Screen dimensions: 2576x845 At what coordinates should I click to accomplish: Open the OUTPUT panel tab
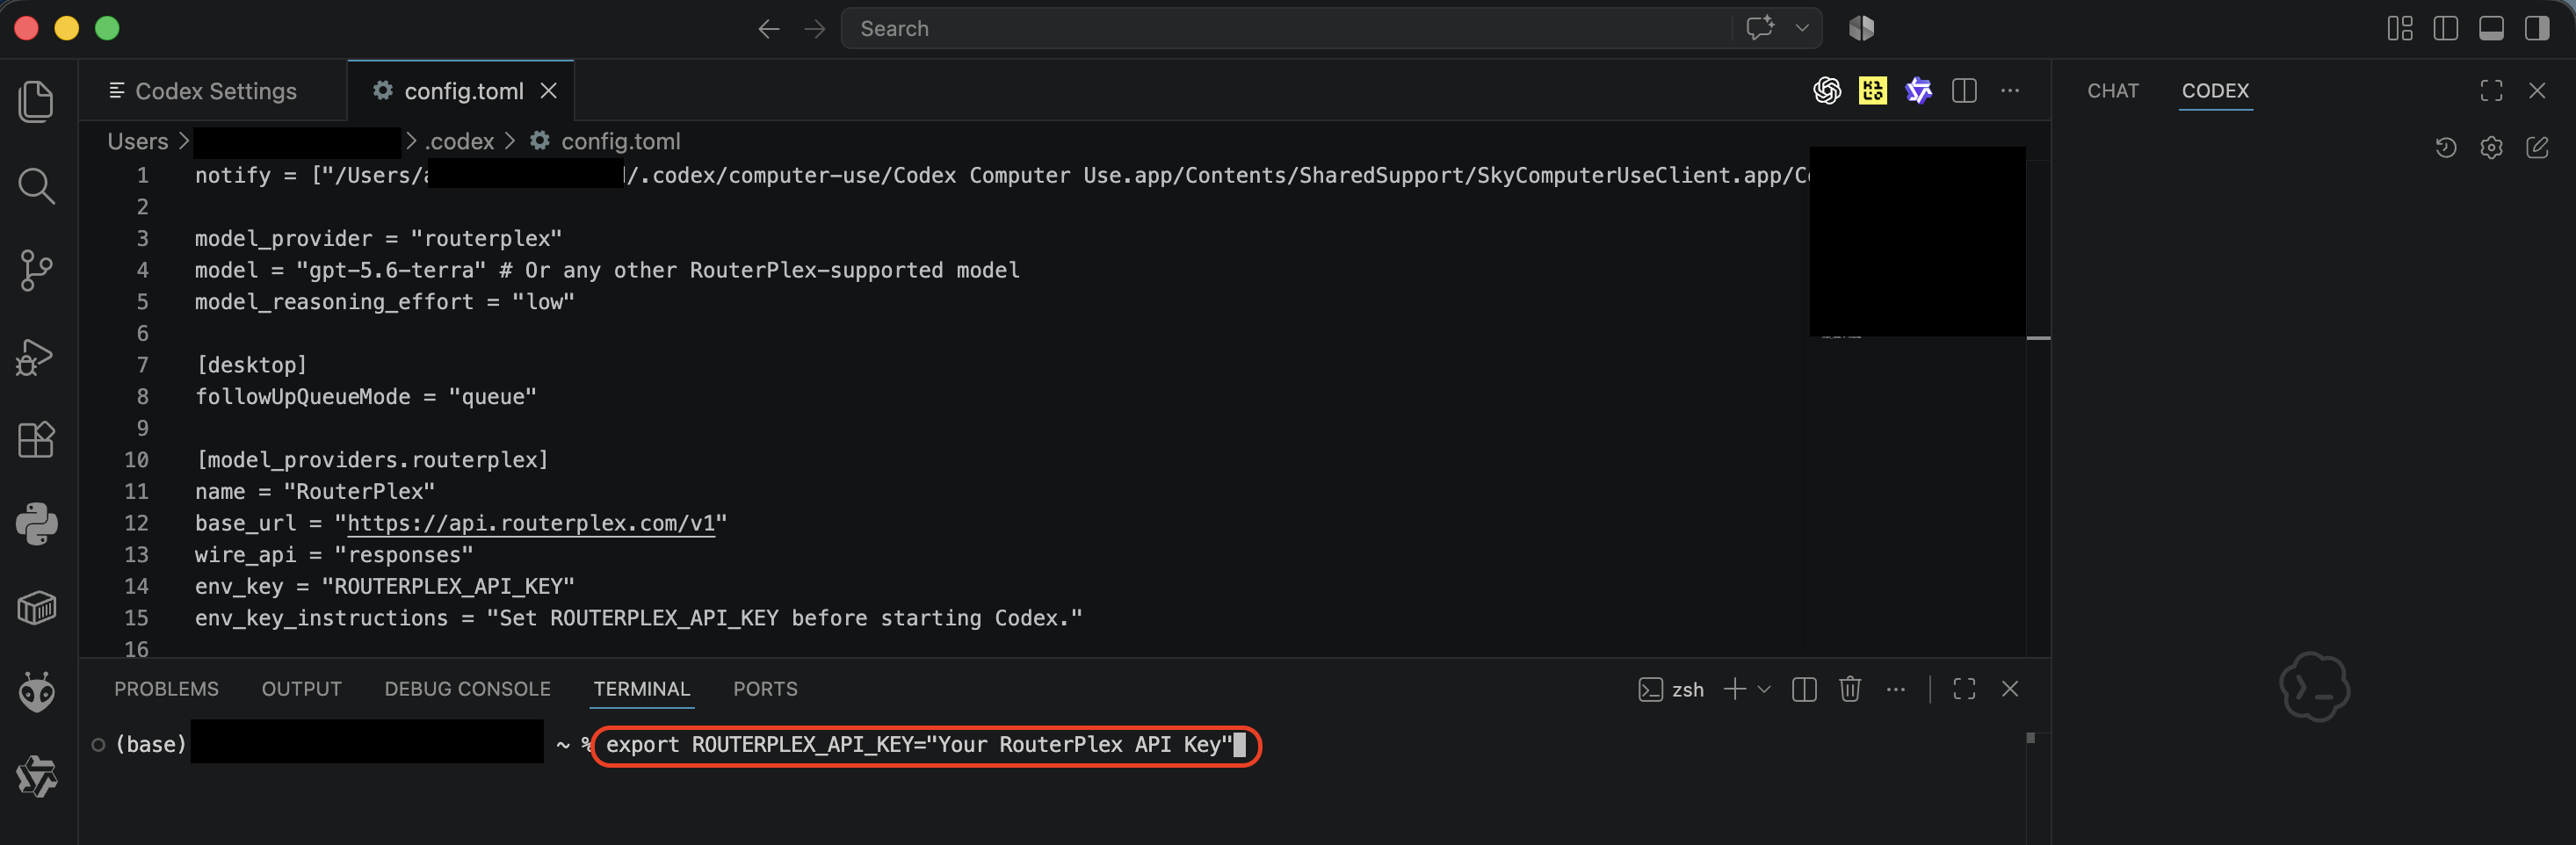pyautogui.click(x=301, y=689)
